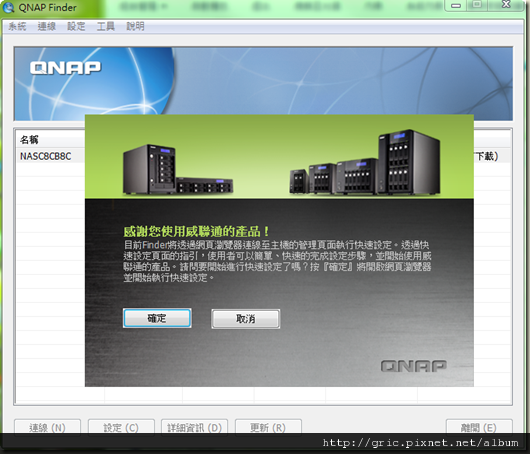Open the 連線 menu
The width and height of the screenshot is (530, 454).
(47, 26)
